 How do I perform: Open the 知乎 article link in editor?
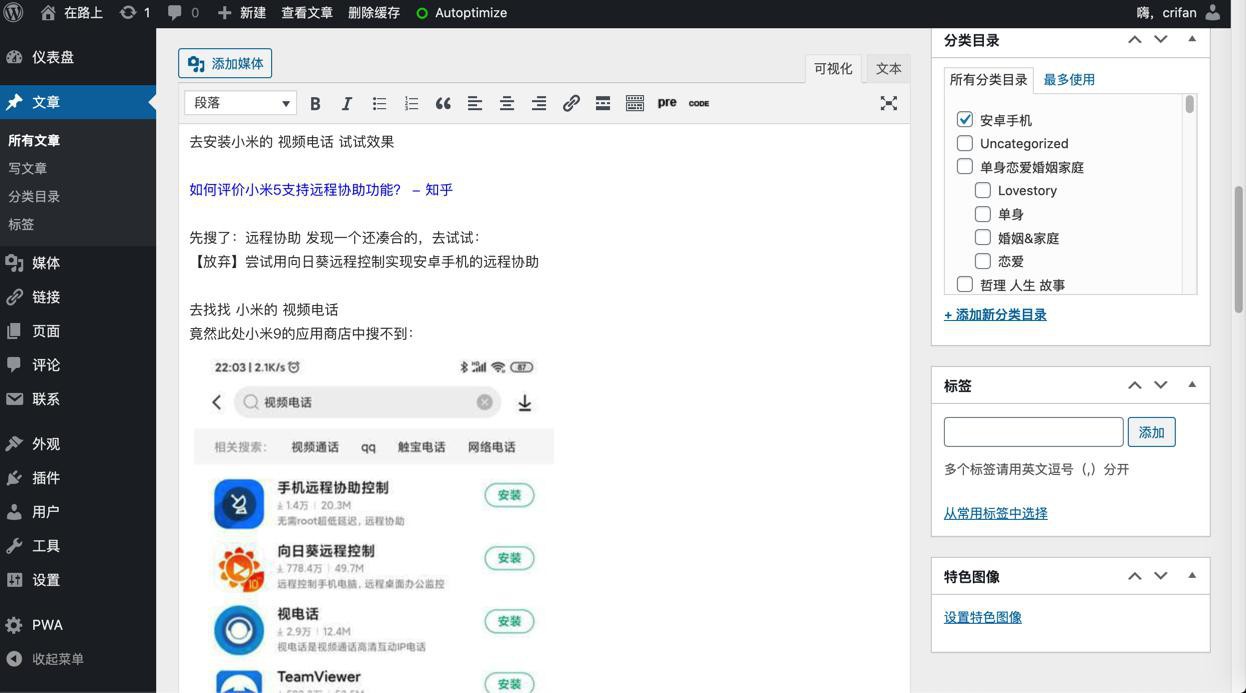[x=321, y=189]
